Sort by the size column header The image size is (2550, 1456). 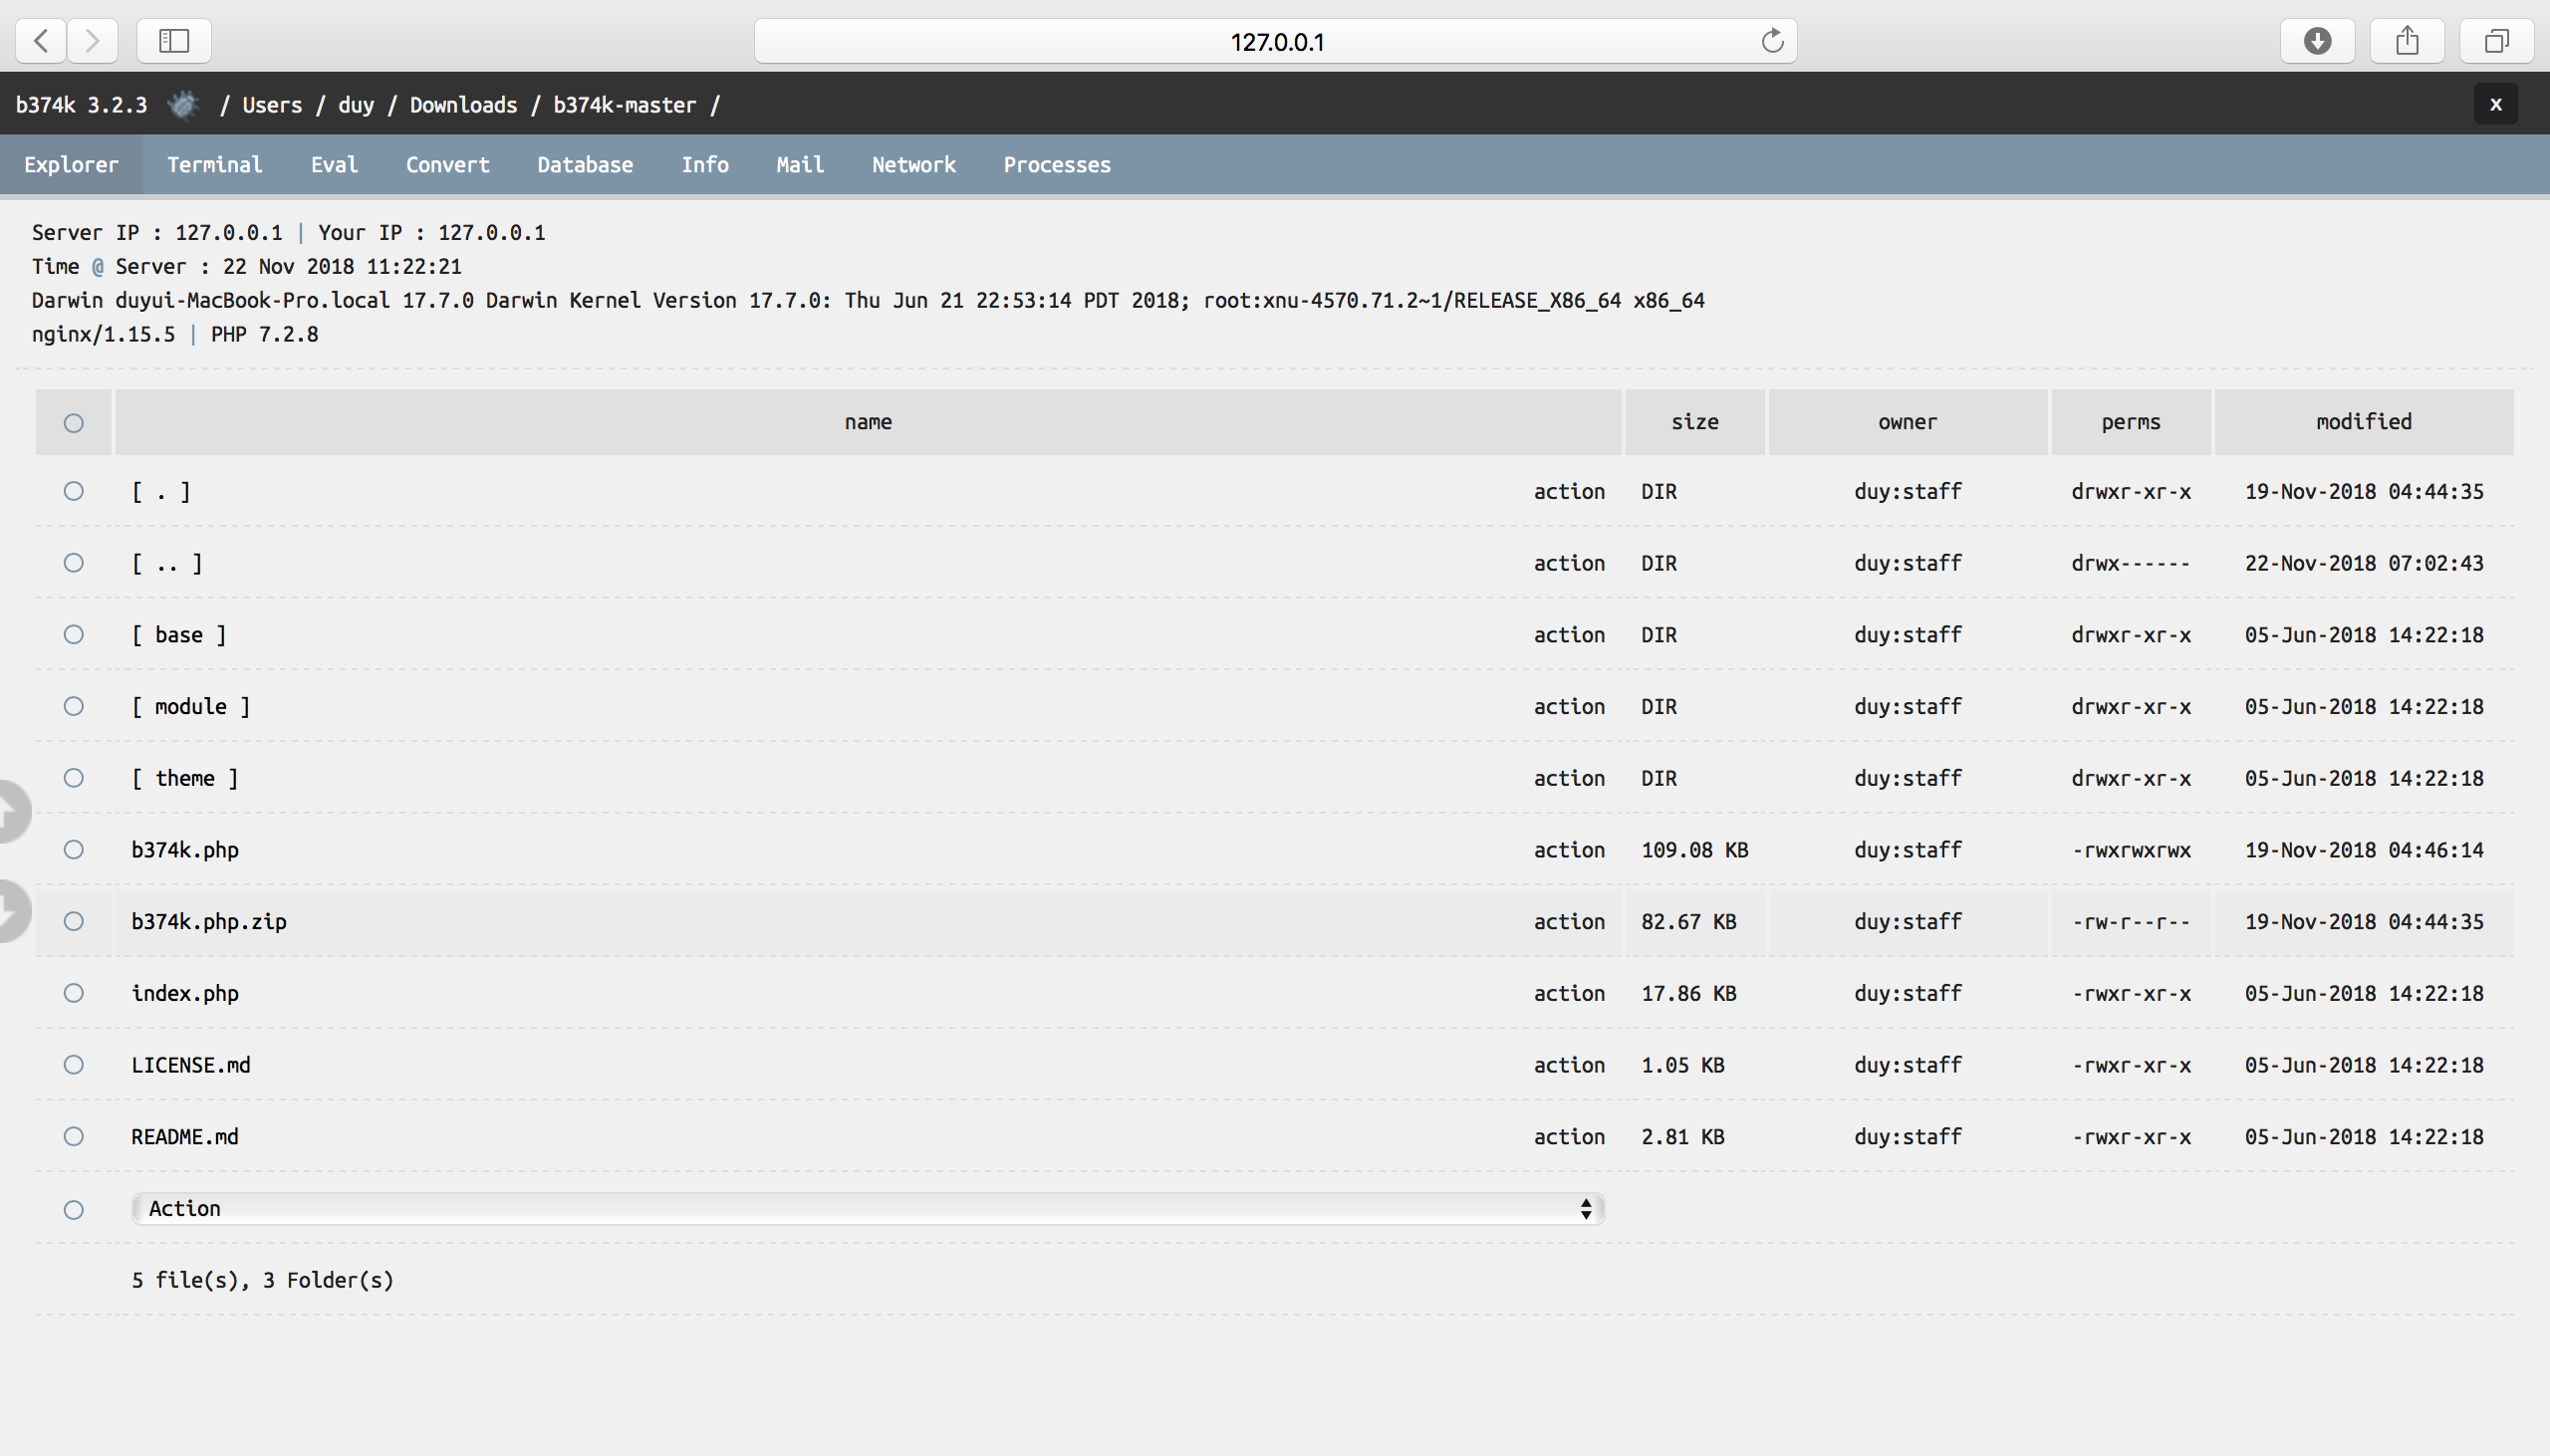(1695, 422)
